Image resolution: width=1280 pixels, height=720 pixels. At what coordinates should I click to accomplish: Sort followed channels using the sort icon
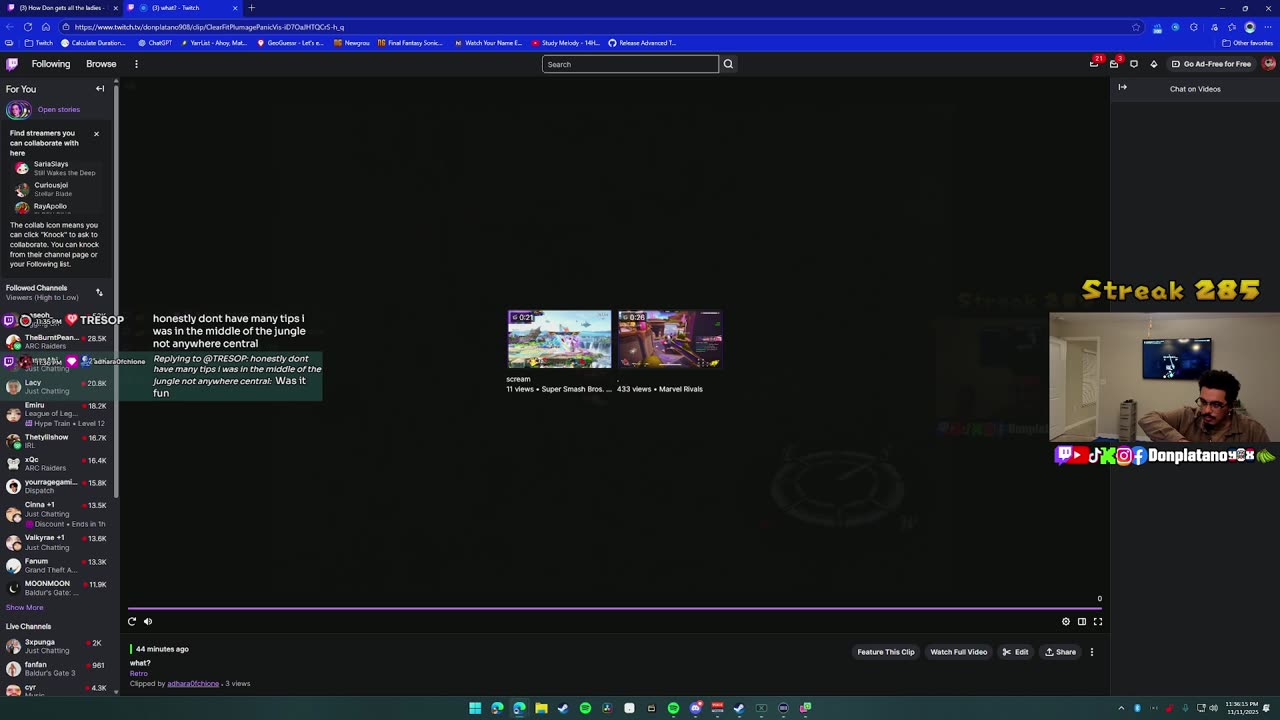point(99,292)
